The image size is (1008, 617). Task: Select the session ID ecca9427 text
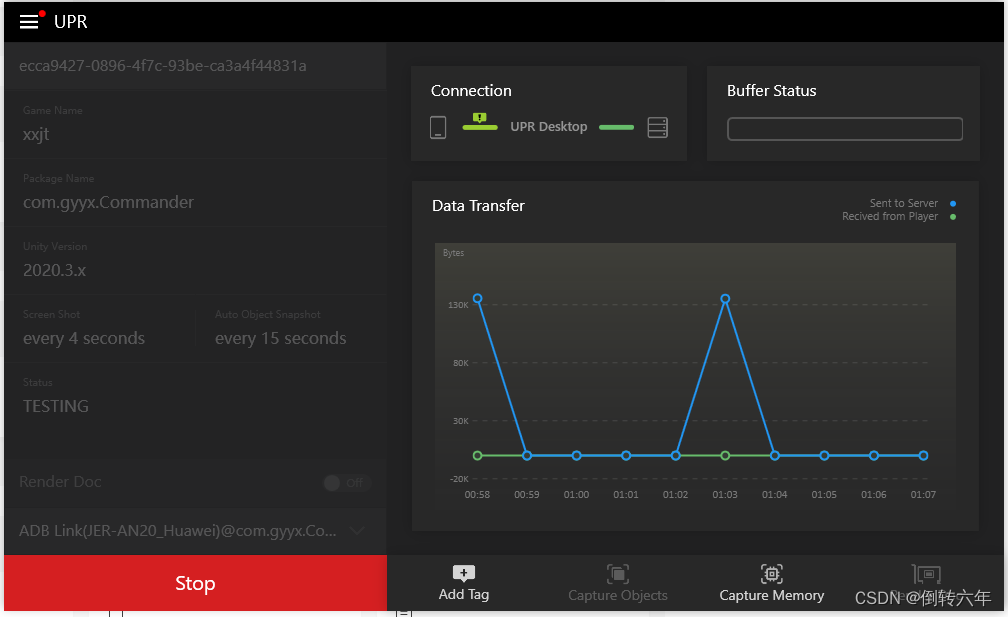pyautogui.click(x=163, y=66)
